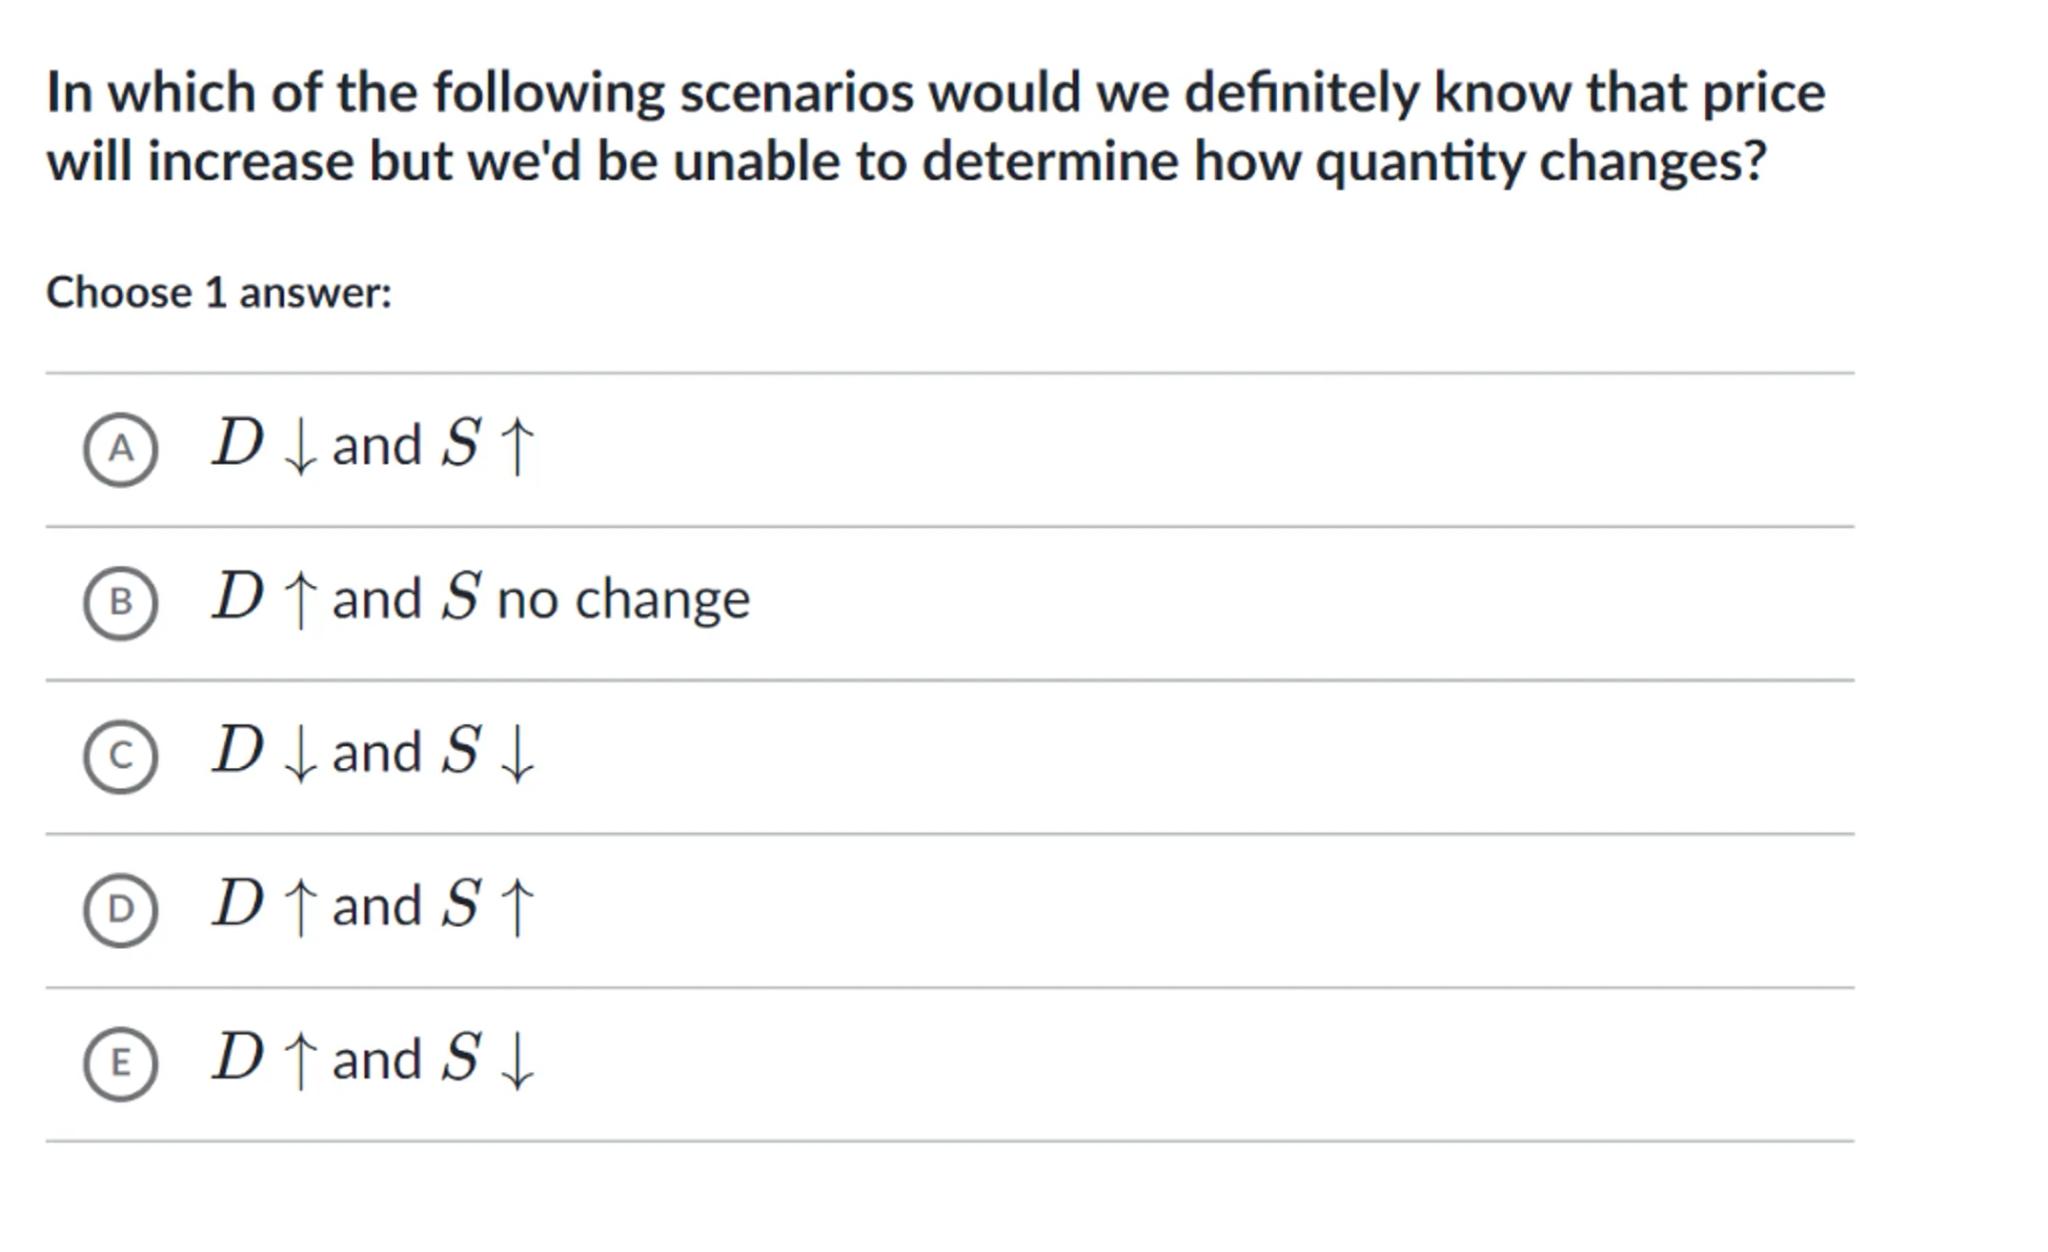The width and height of the screenshot is (2048, 1252).
Task: Click the word "and" in answer E
Action: click(x=376, y=1060)
